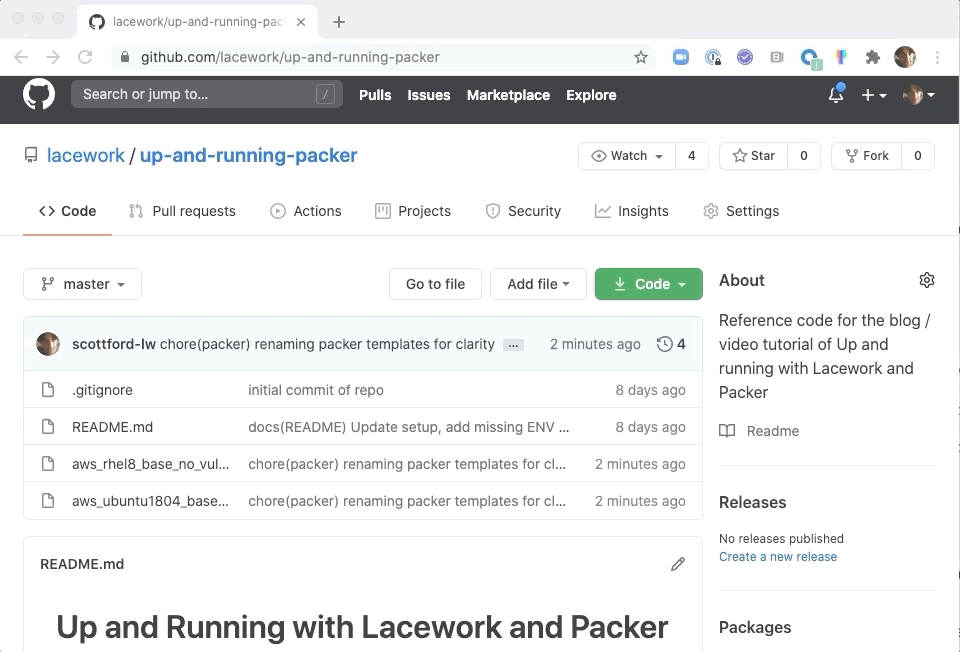Focus the Search or jump to field
The width and height of the screenshot is (960, 652).
196,95
